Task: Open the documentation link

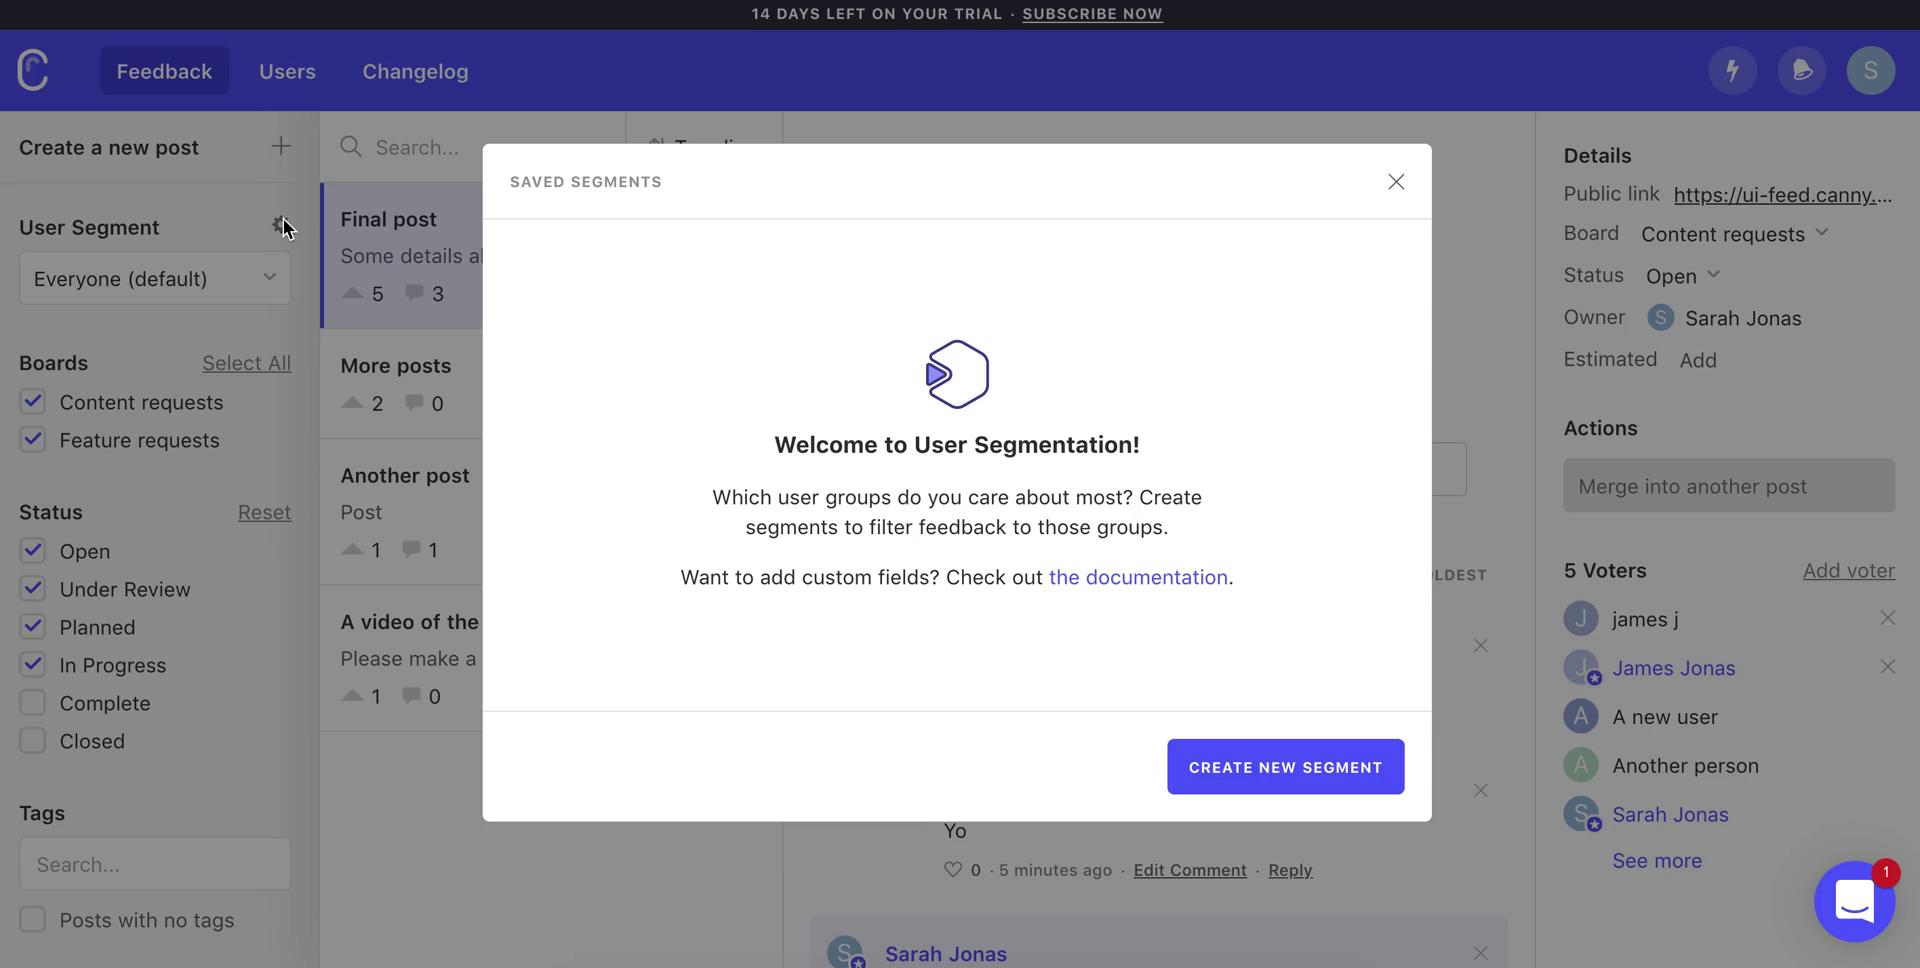Action: pyautogui.click(x=1137, y=578)
